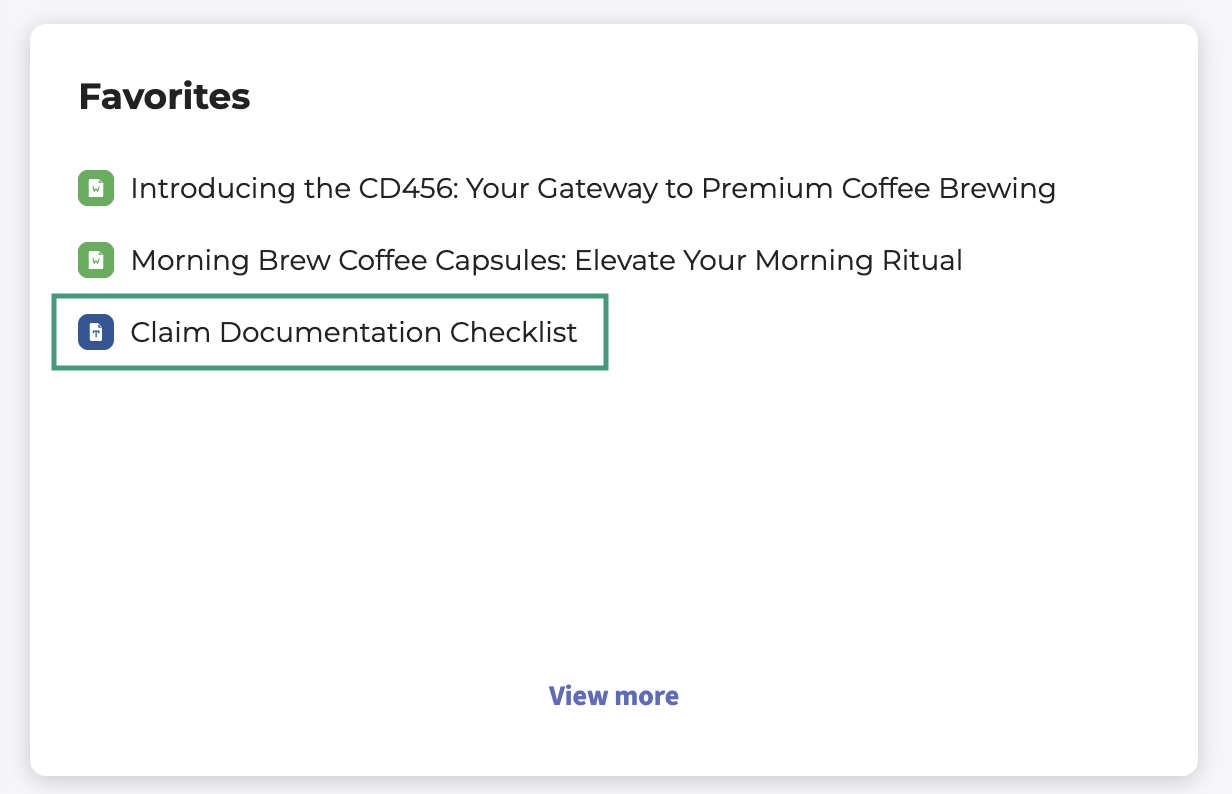Open 'Morning Brew Coffee Capsules' favorite
Image resolution: width=1232 pixels, height=794 pixels.
pyautogui.click(x=546, y=261)
